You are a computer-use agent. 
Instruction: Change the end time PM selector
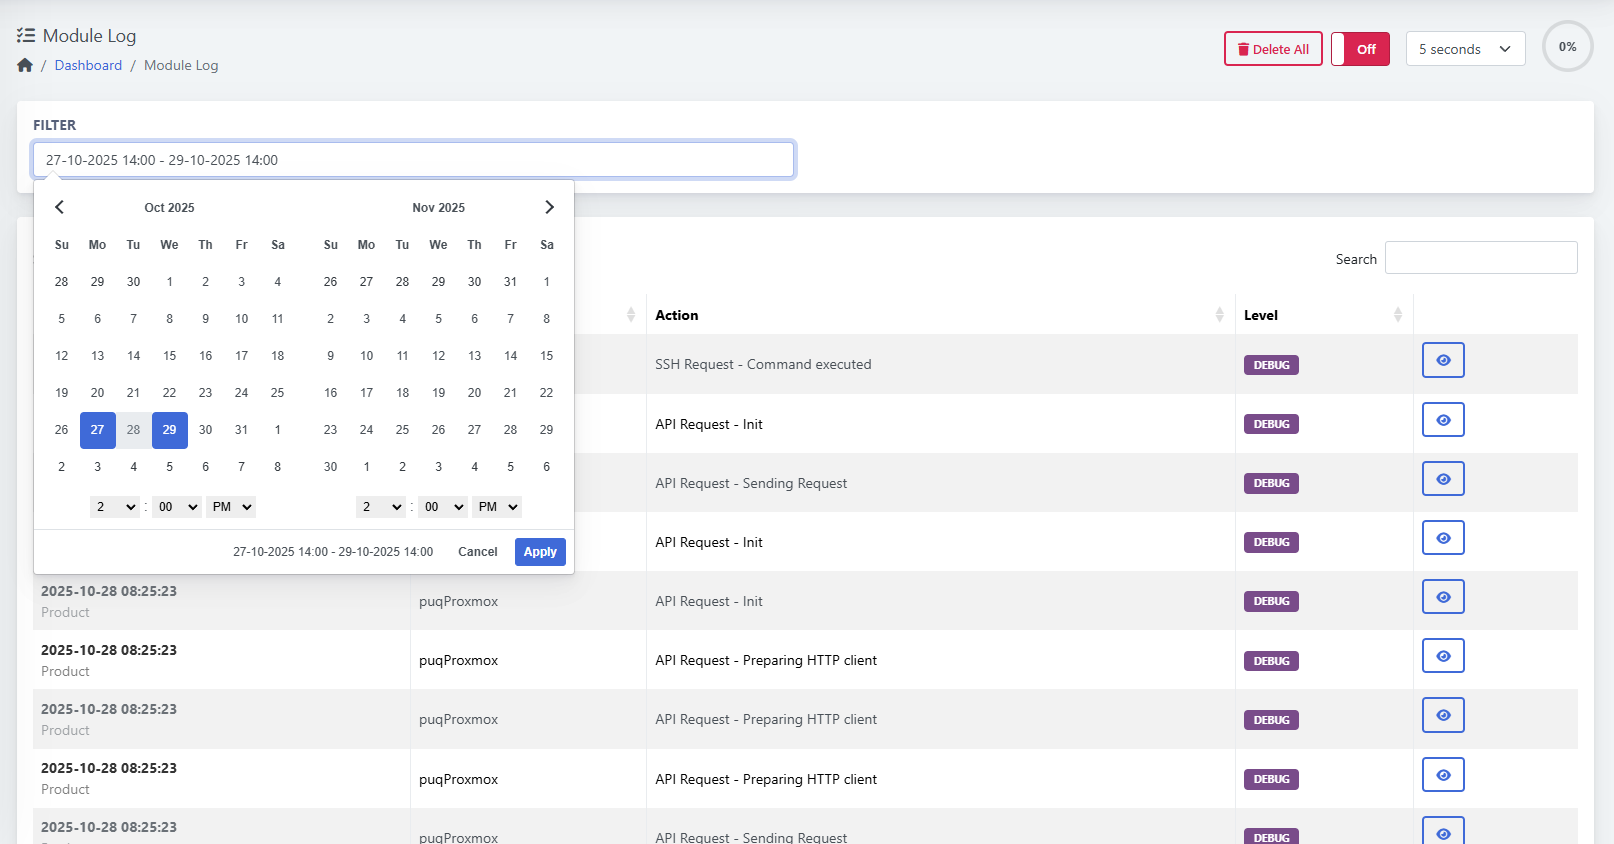(x=497, y=507)
